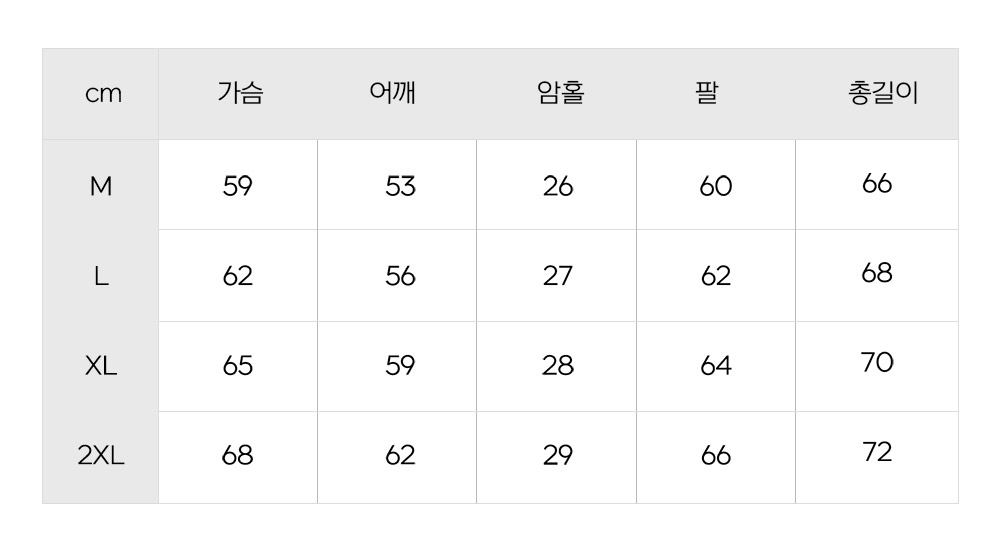Select the 가슴 column header

tap(240, 94)
